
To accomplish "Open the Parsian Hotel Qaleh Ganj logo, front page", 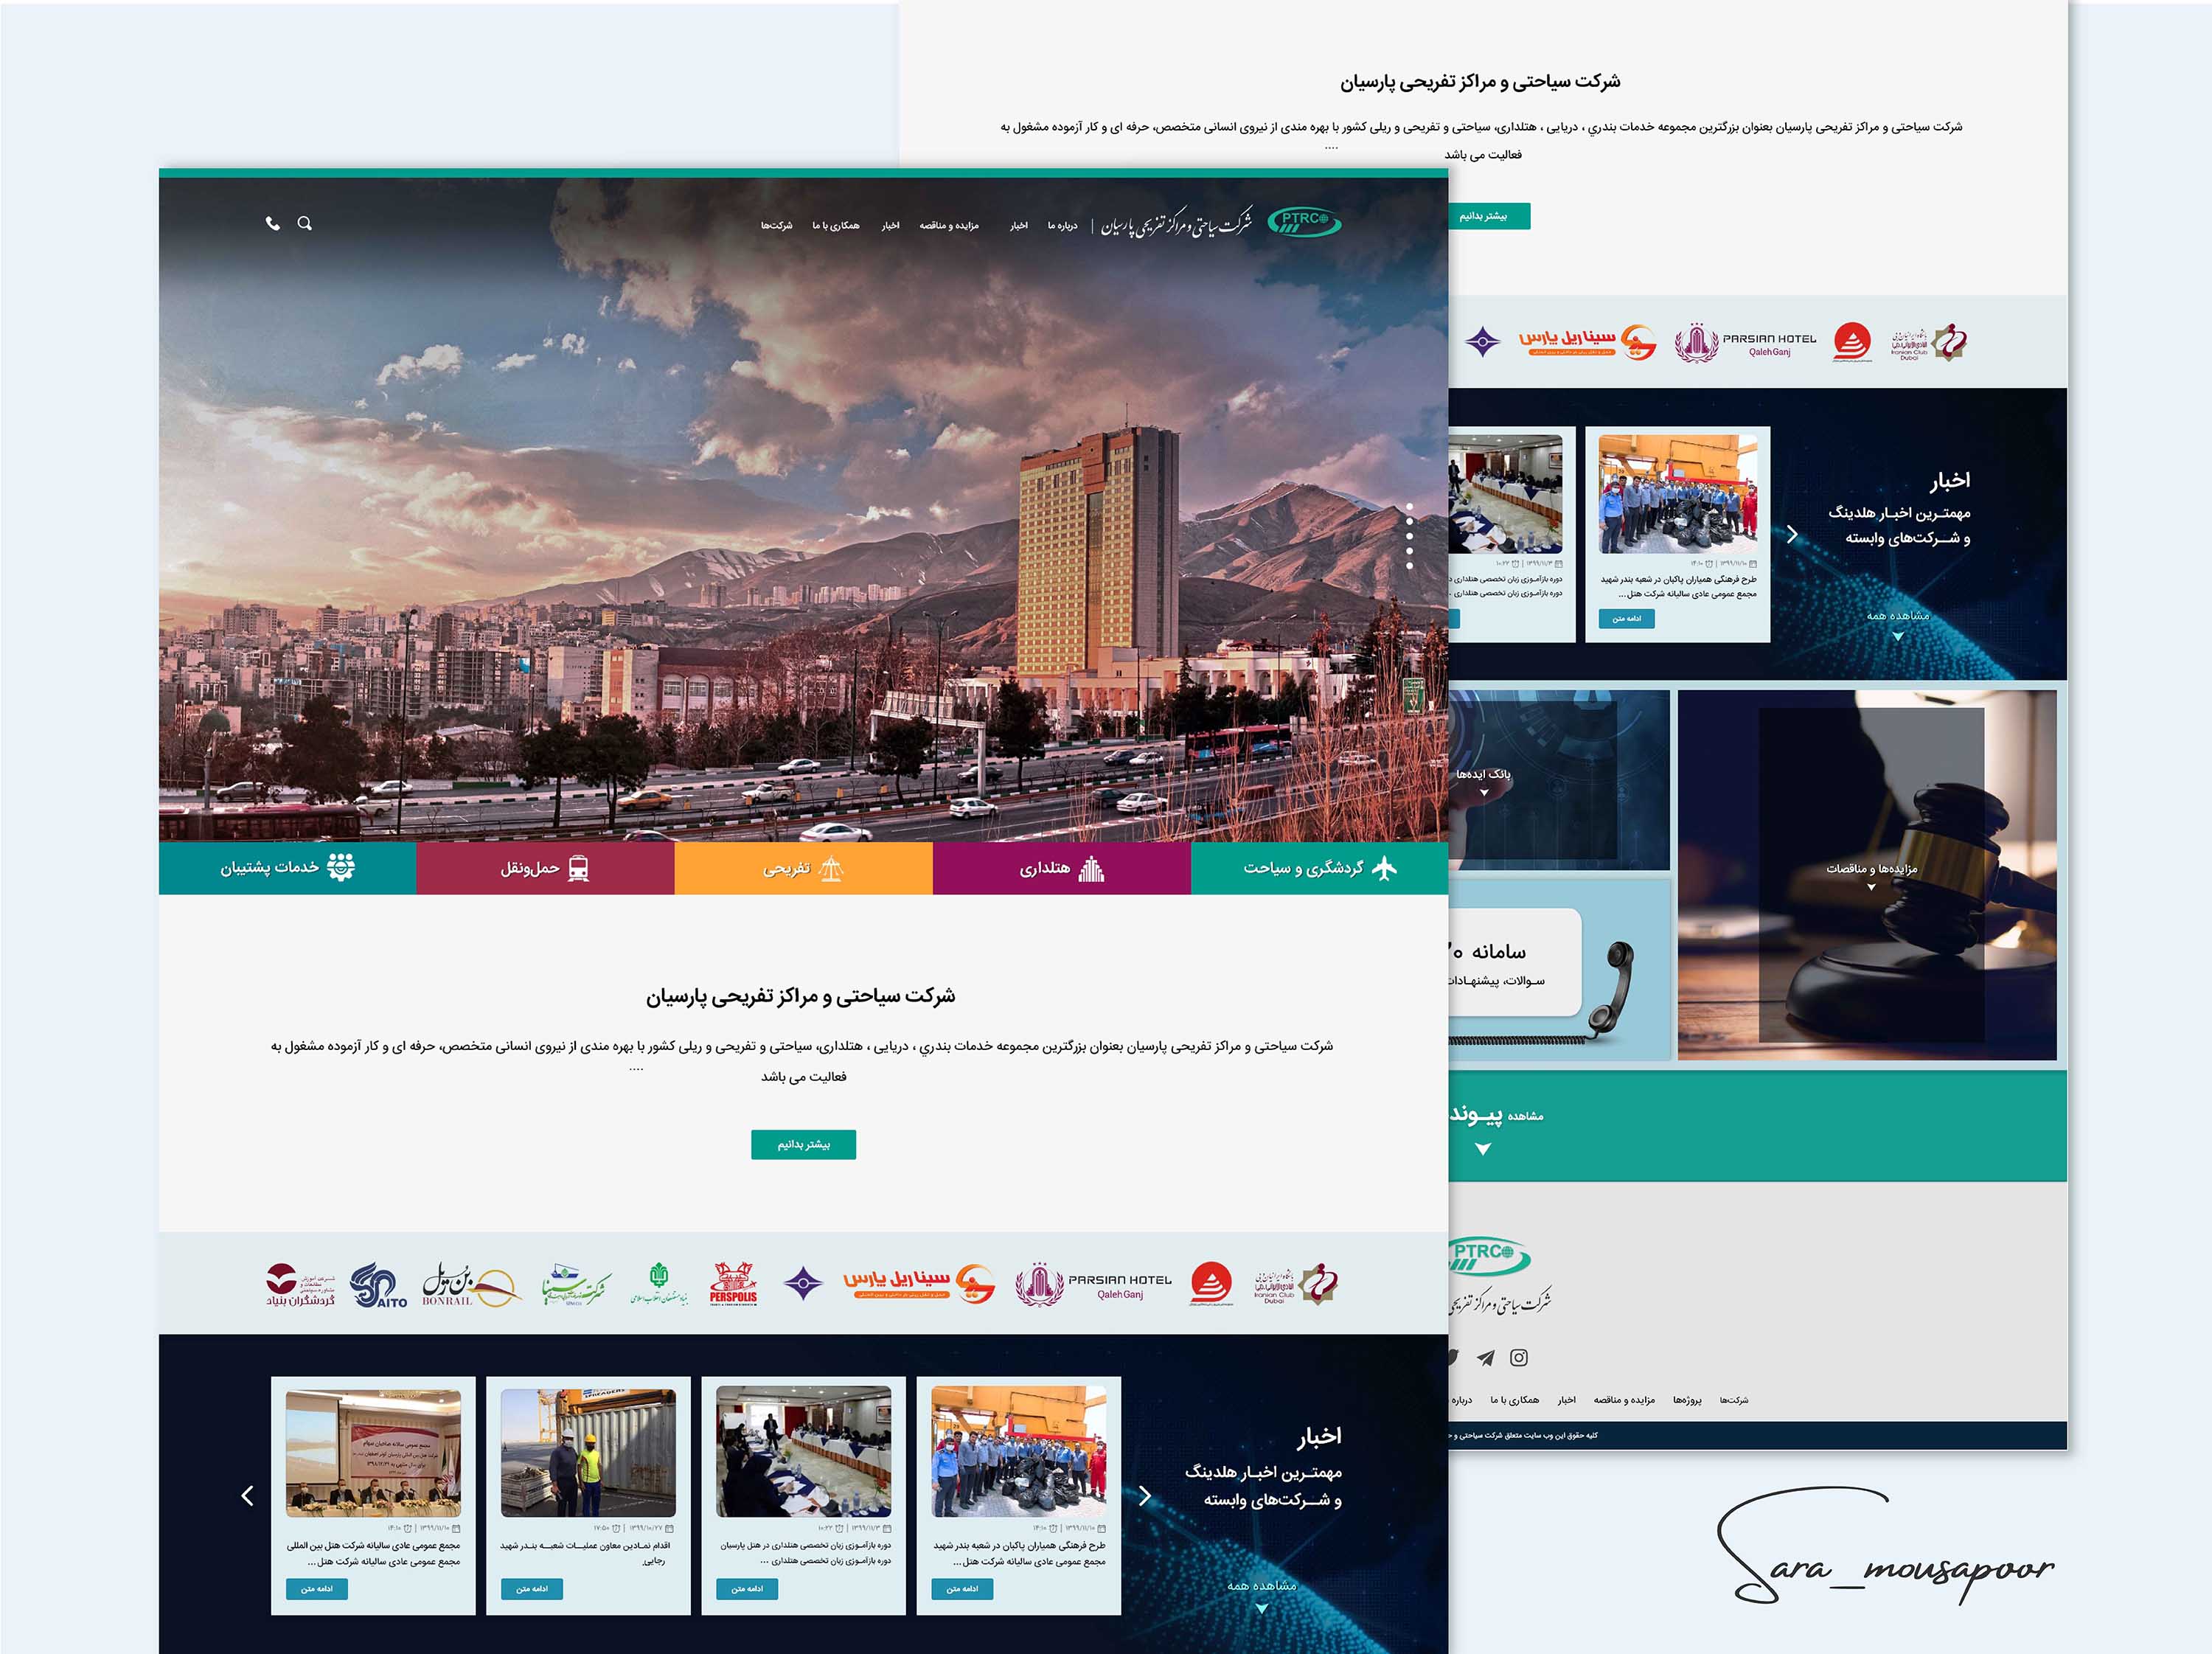I will tap(1093, 1285).
